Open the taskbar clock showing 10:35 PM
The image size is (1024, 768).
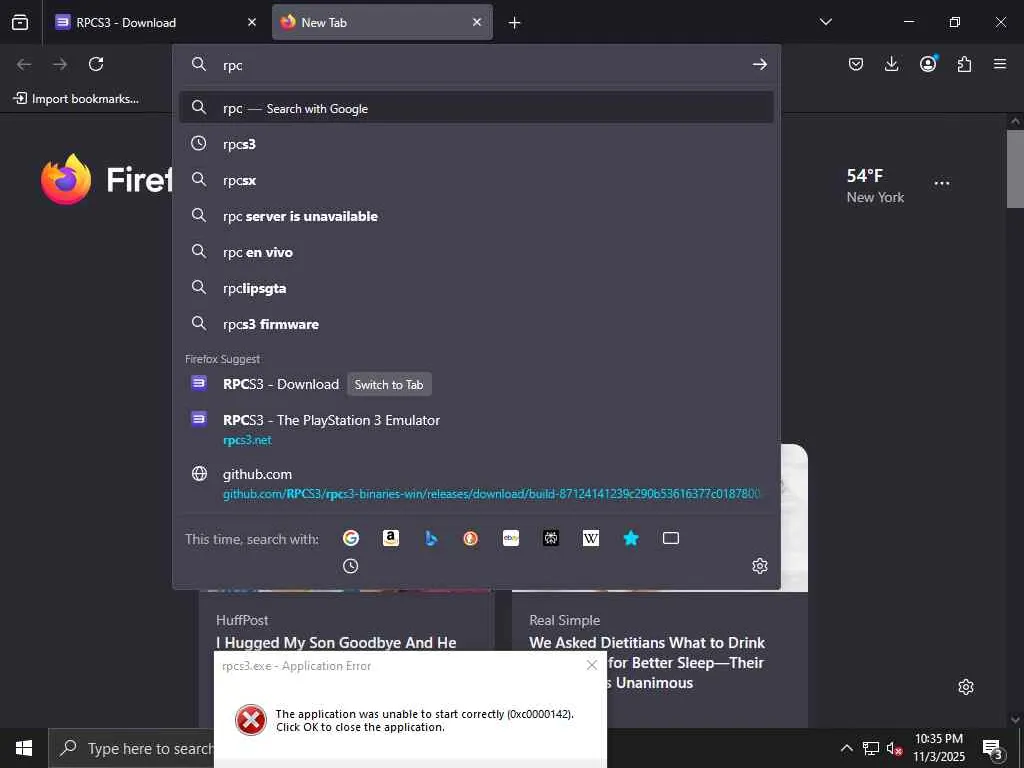click(x=938, y=748)
